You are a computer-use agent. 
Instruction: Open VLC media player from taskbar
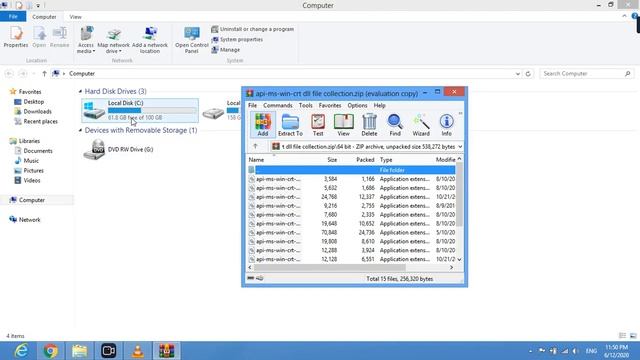click(x=138, y=351)
